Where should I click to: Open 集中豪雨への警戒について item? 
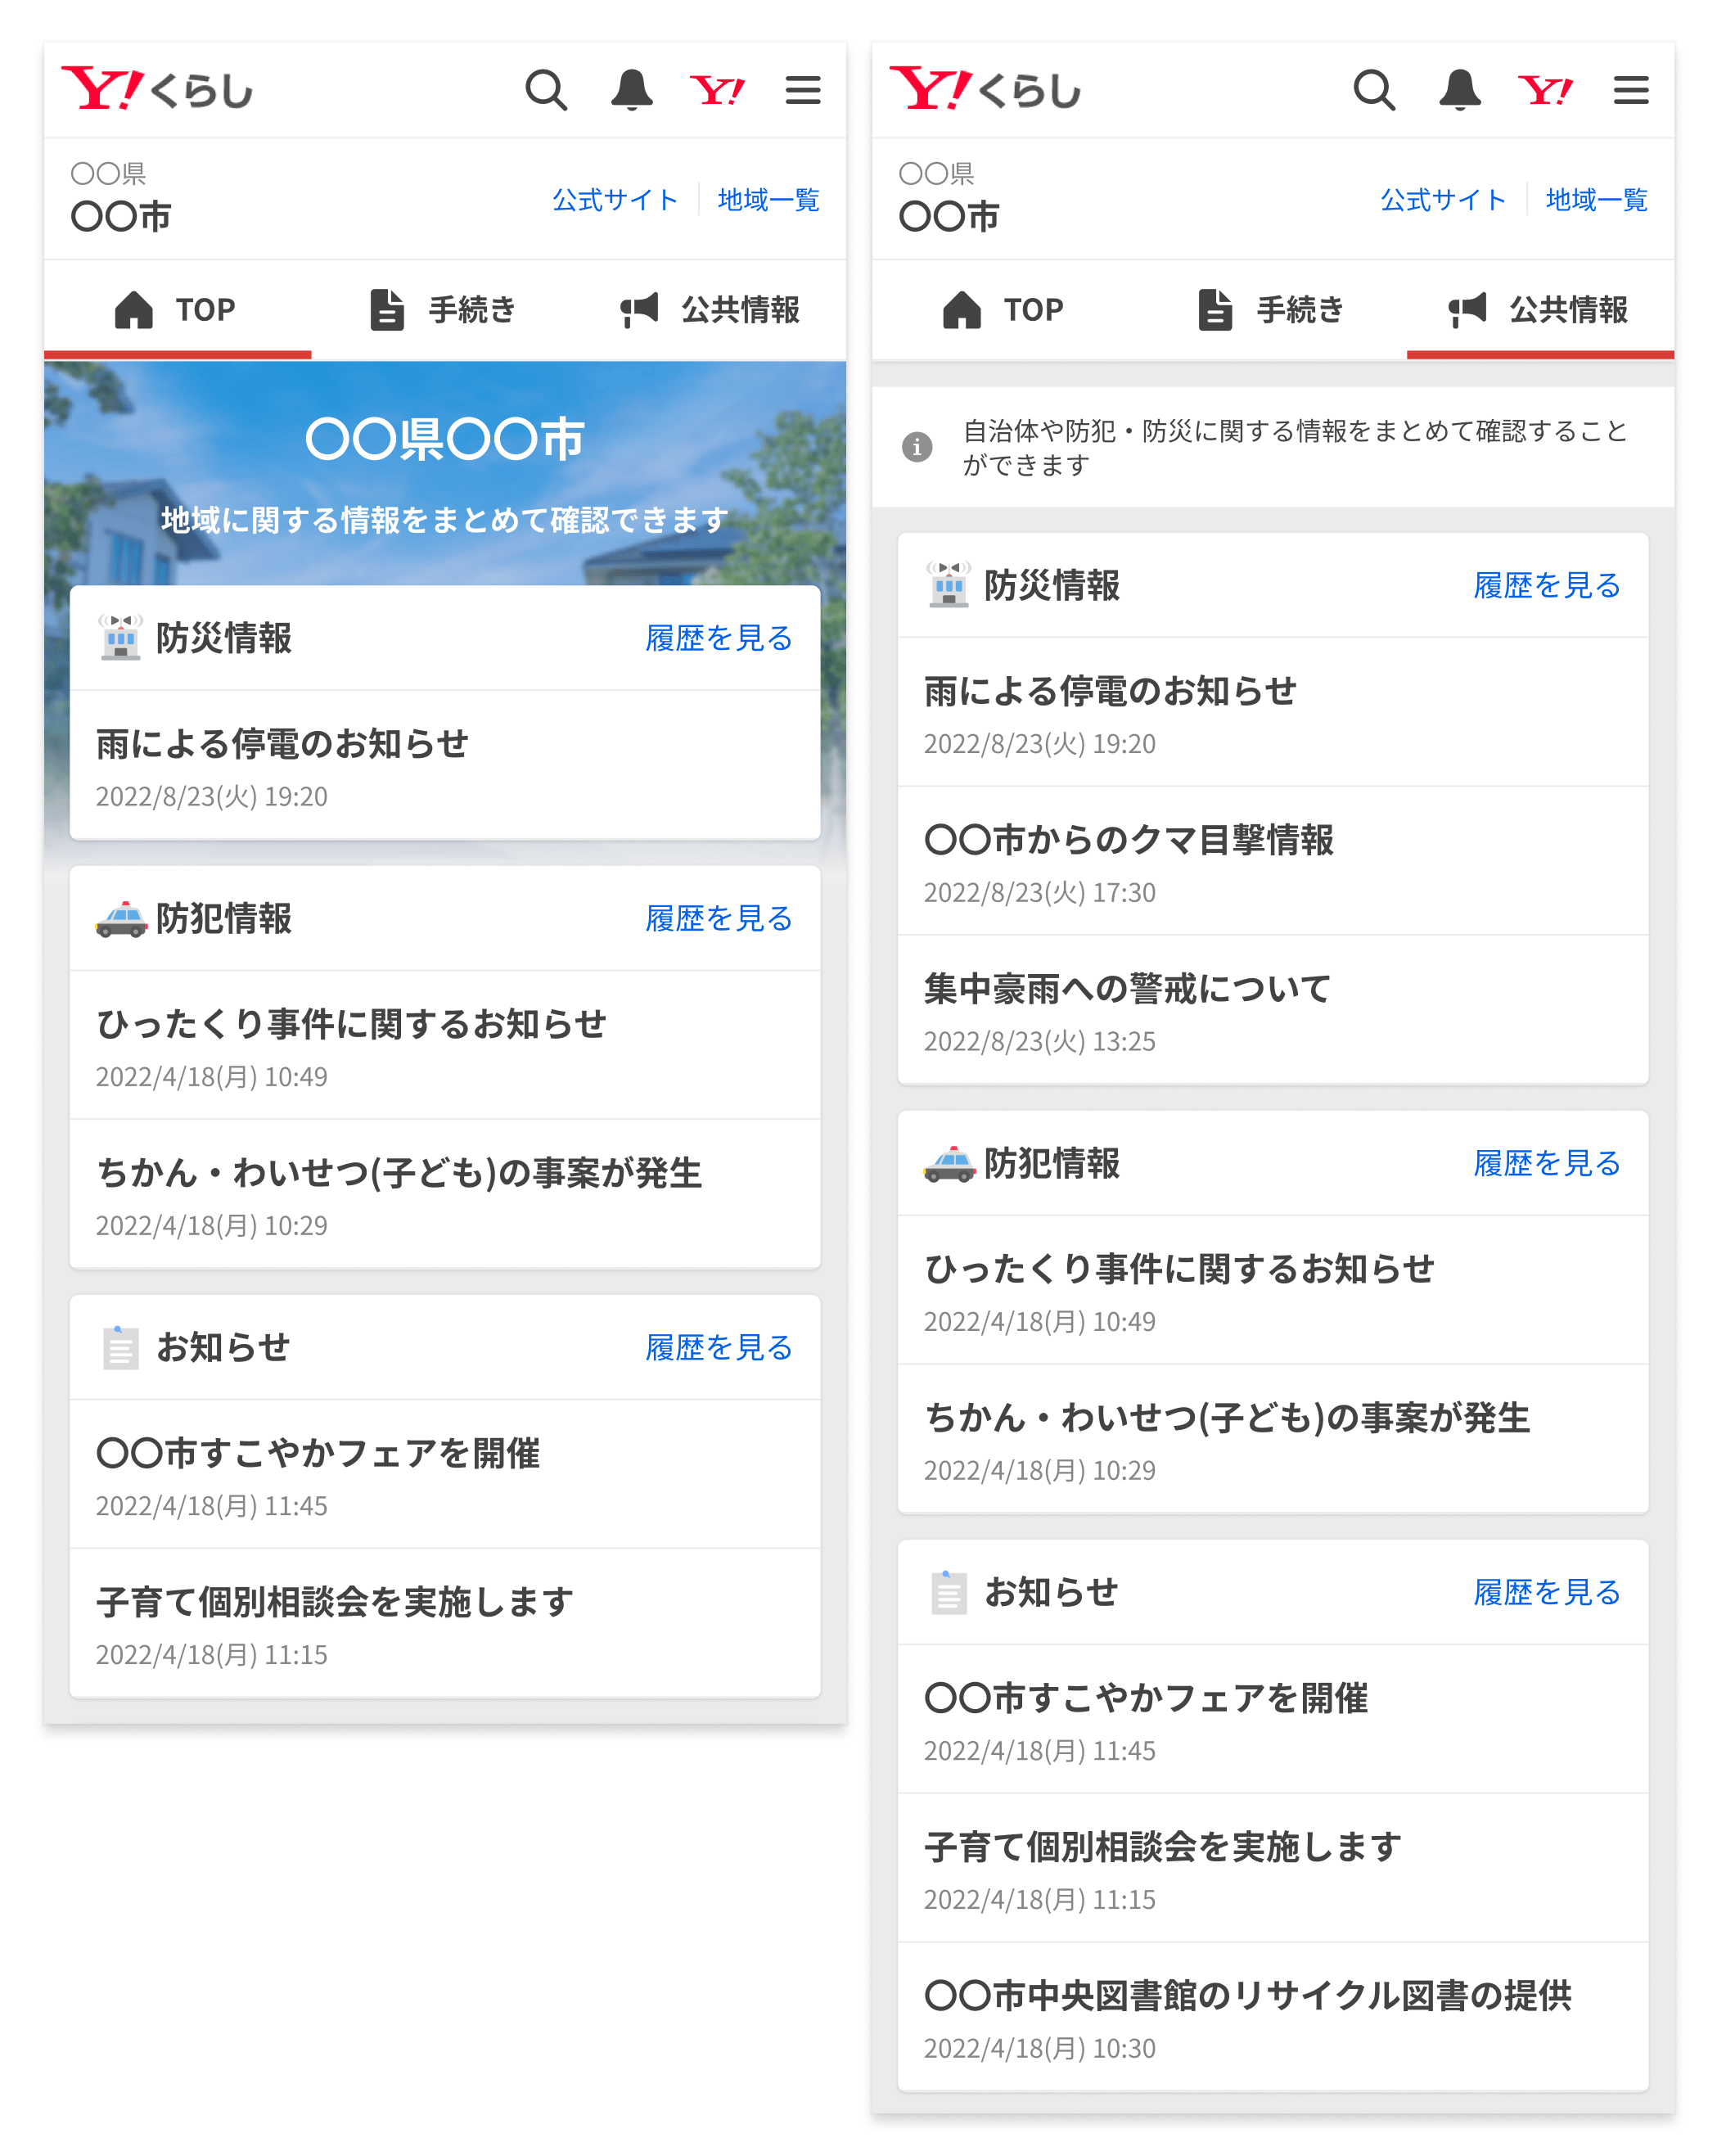[x=1273, y=1010]
